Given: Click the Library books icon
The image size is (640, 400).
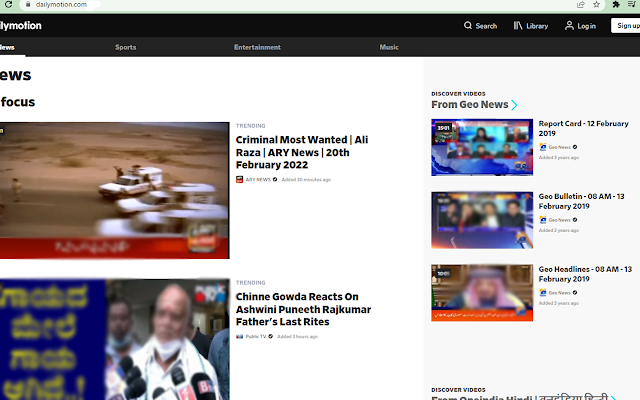Looking at the screenshot, I should coord(518,26).
